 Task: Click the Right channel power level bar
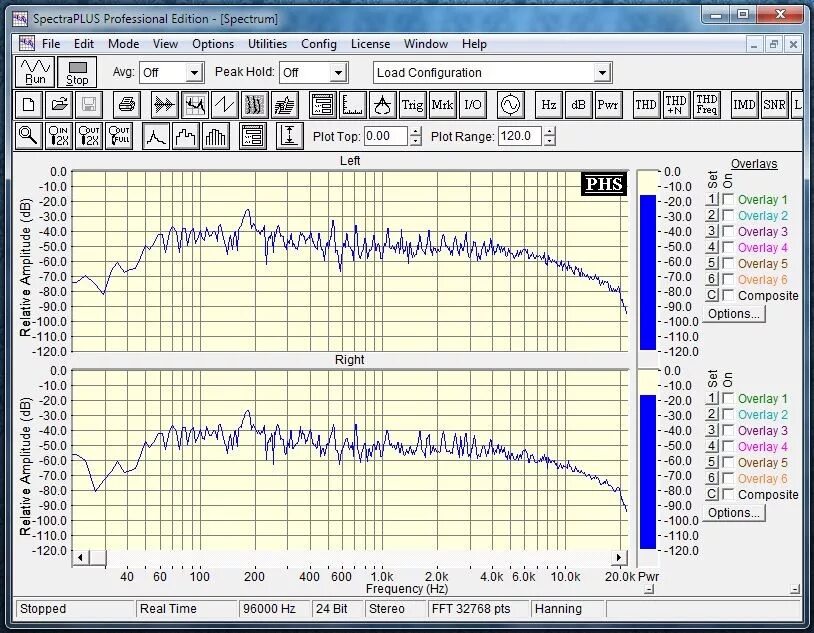point(648,472)
